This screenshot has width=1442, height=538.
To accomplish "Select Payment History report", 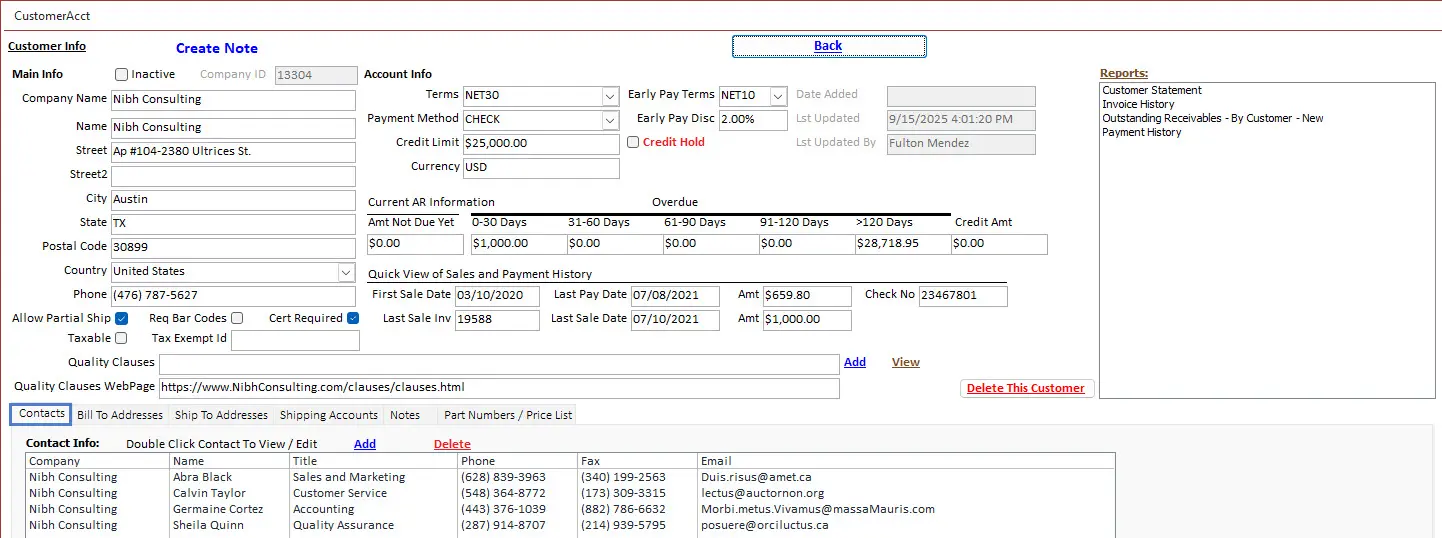I will 1142,132.
